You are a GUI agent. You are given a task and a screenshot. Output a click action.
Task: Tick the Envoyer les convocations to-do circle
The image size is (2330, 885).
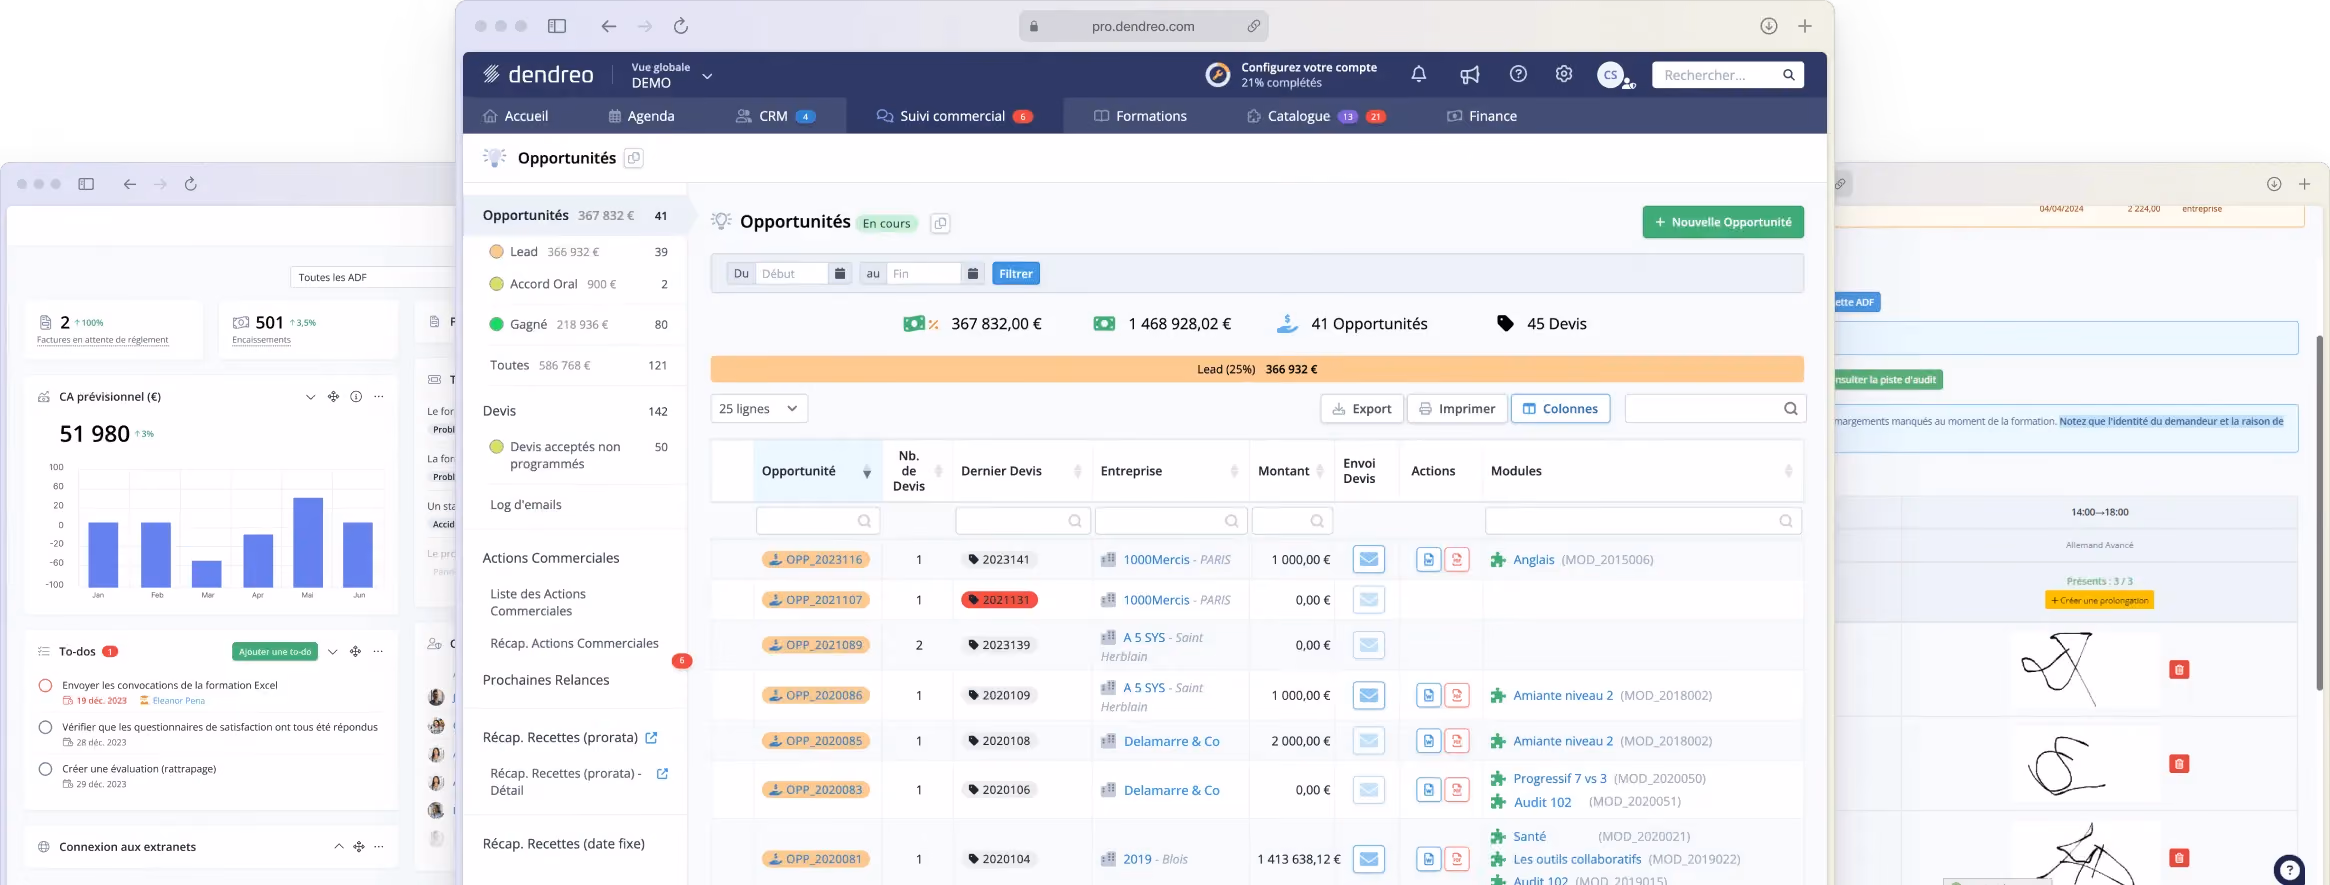click(45, 686)
